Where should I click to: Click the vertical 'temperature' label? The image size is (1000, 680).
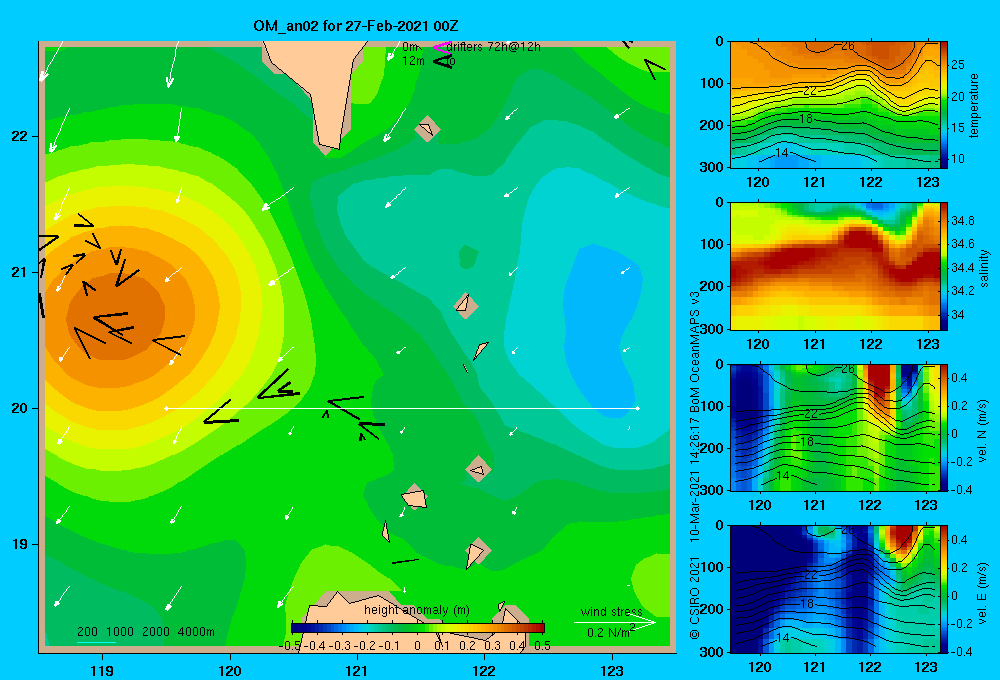tap(974, 105)
